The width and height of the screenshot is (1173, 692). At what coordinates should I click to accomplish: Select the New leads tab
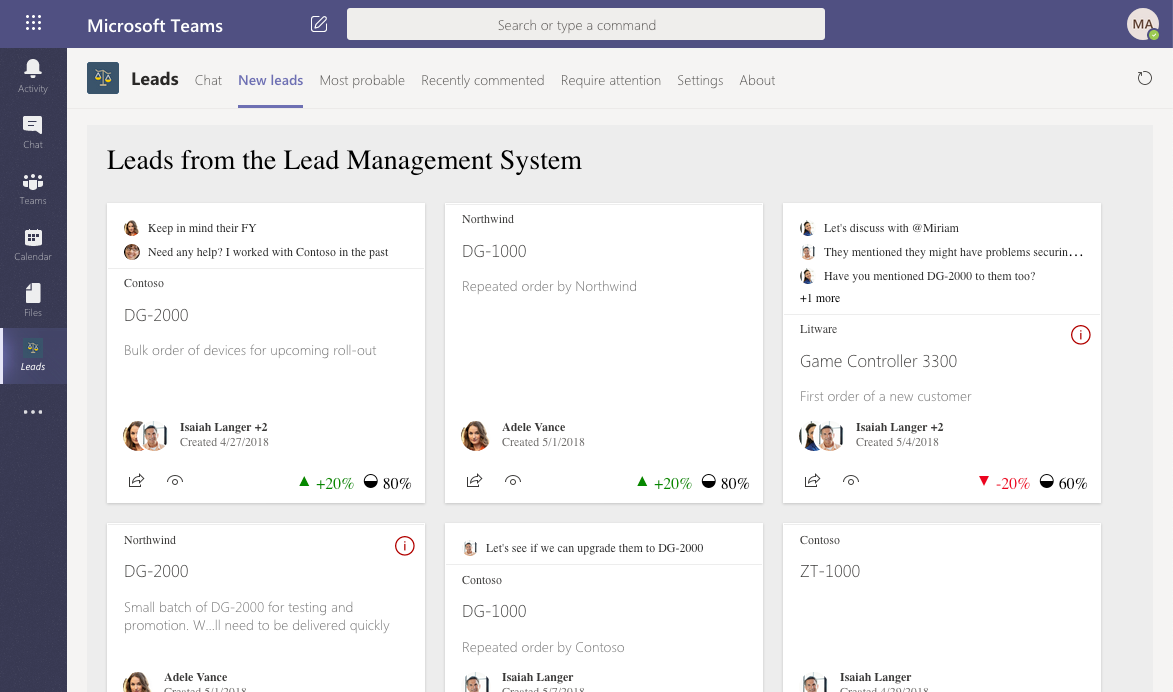coord(270,80)
